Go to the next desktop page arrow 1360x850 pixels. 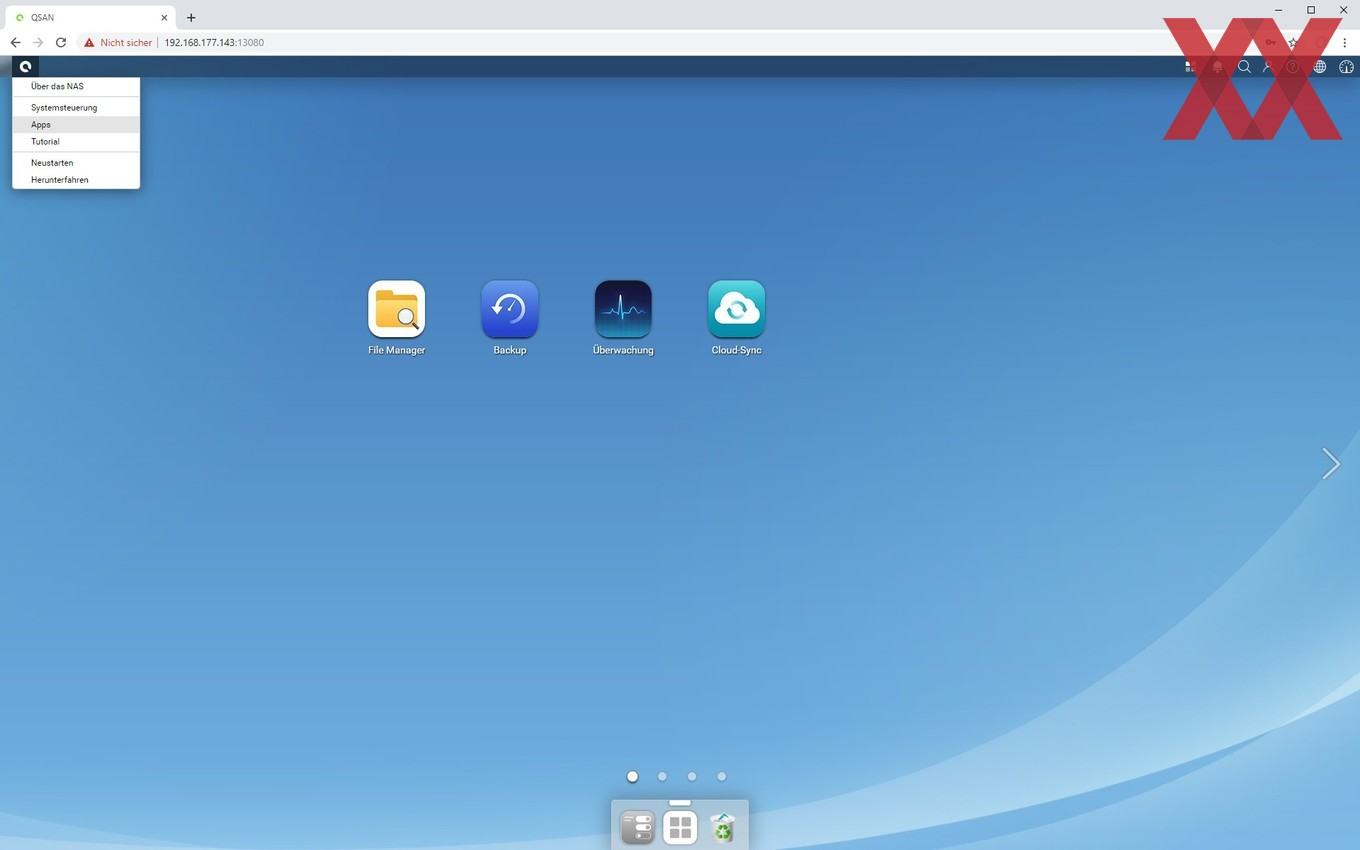1331,463
